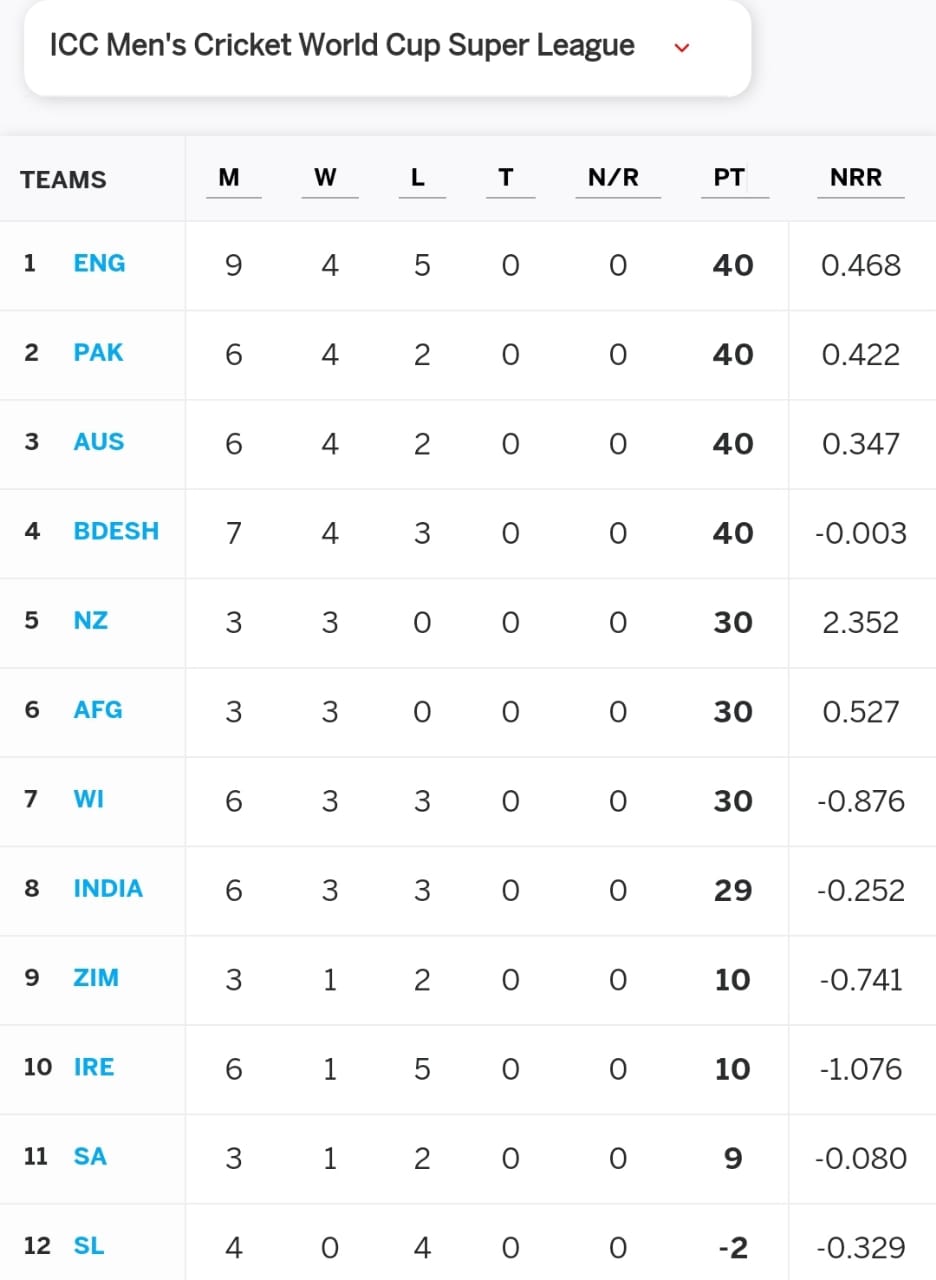Screen dimensions: 936x1280
Task: Open the AFG team link
Action: [98, 709]
